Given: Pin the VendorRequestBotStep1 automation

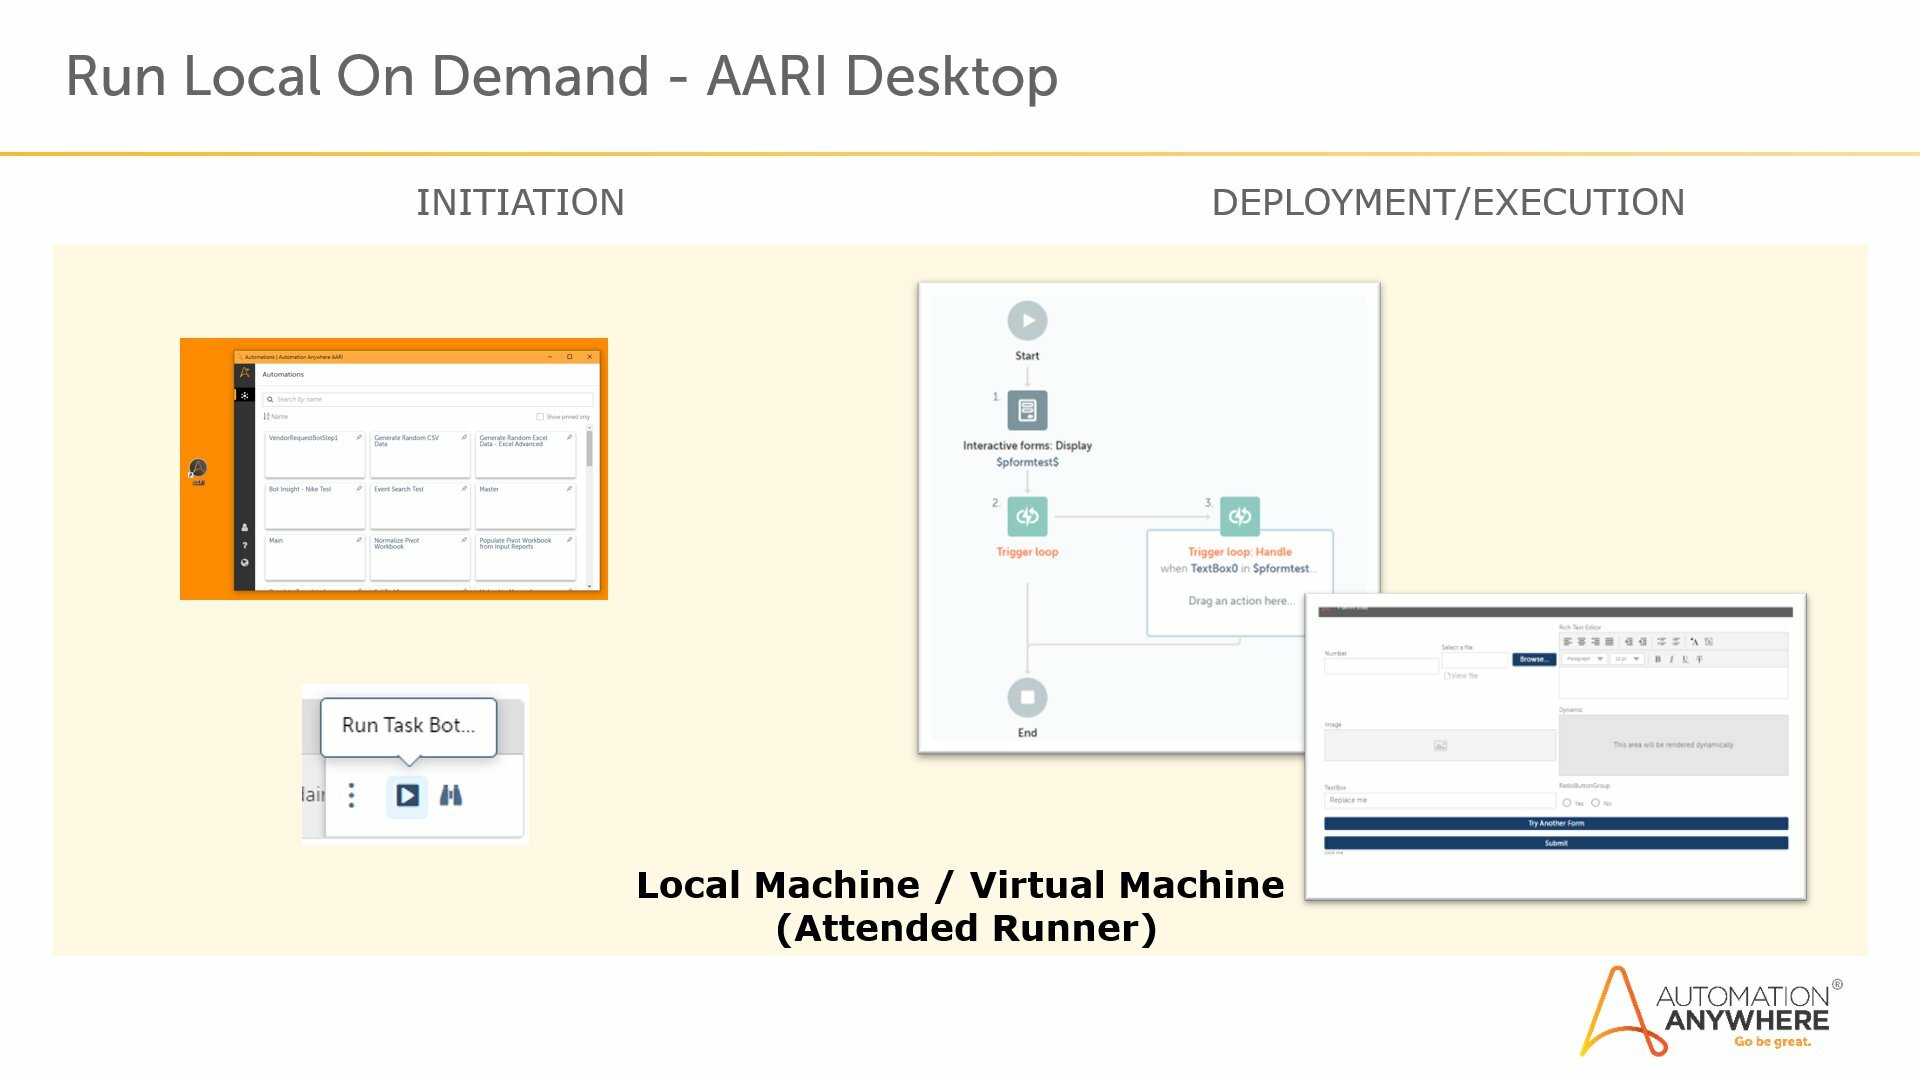Looking at the screenshot, I should click(x=359, y=438).
